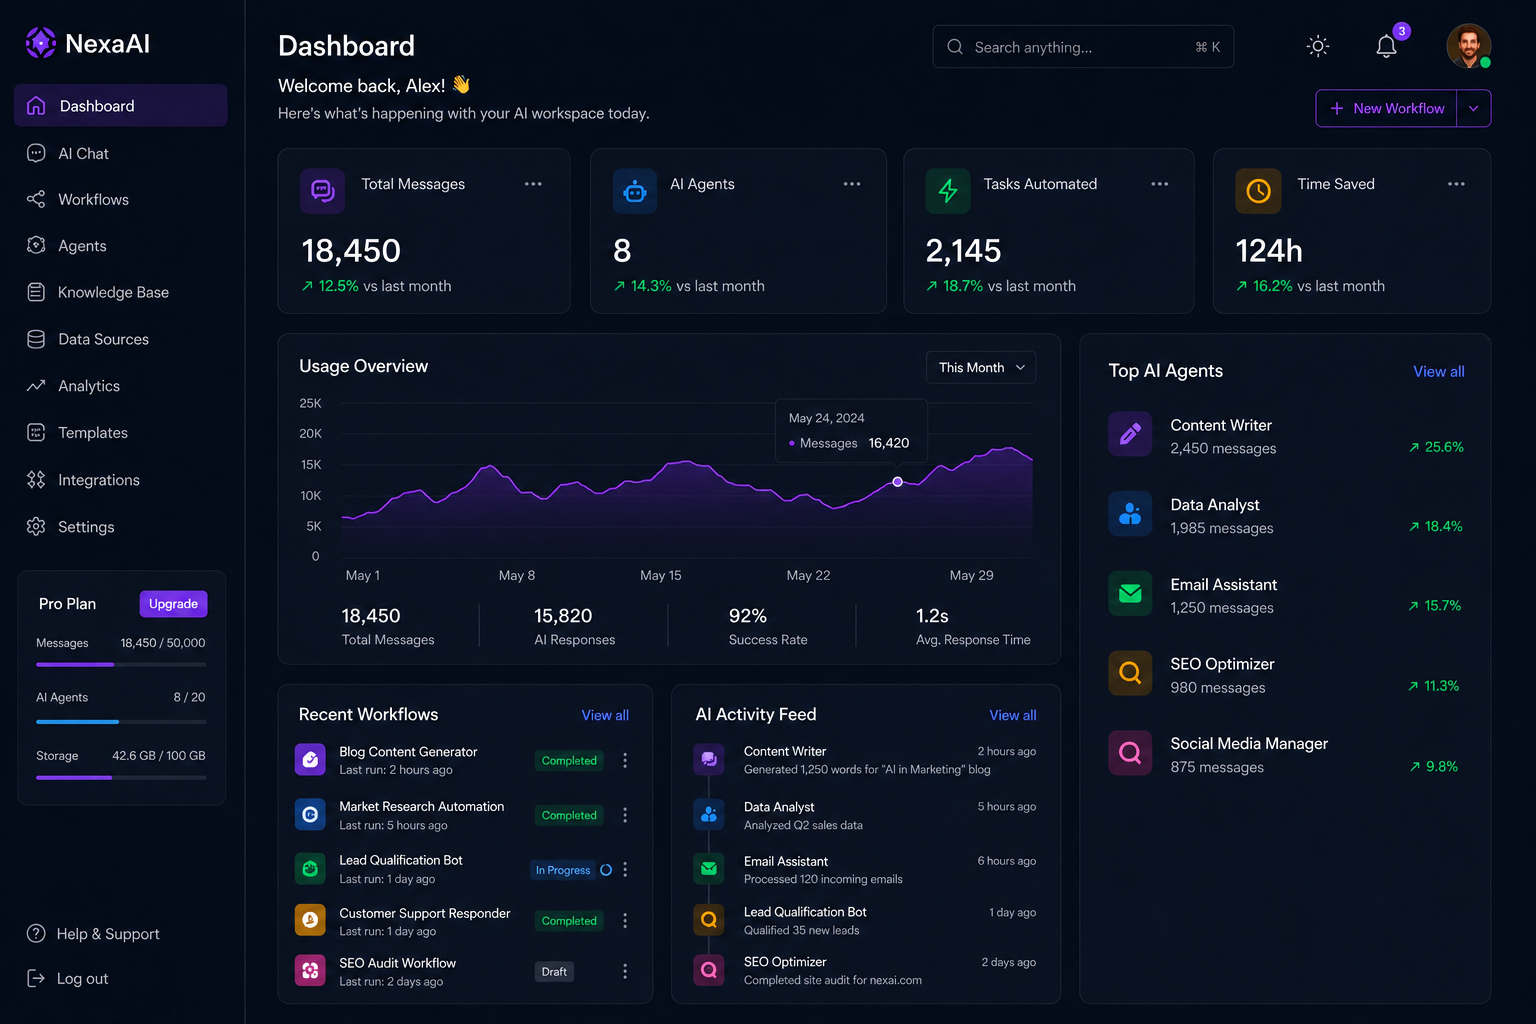The width and height of the screenshot is (1536, 1024).
Task: Click Completed badge for Blog Content Generator
Action: click(569, 761)
